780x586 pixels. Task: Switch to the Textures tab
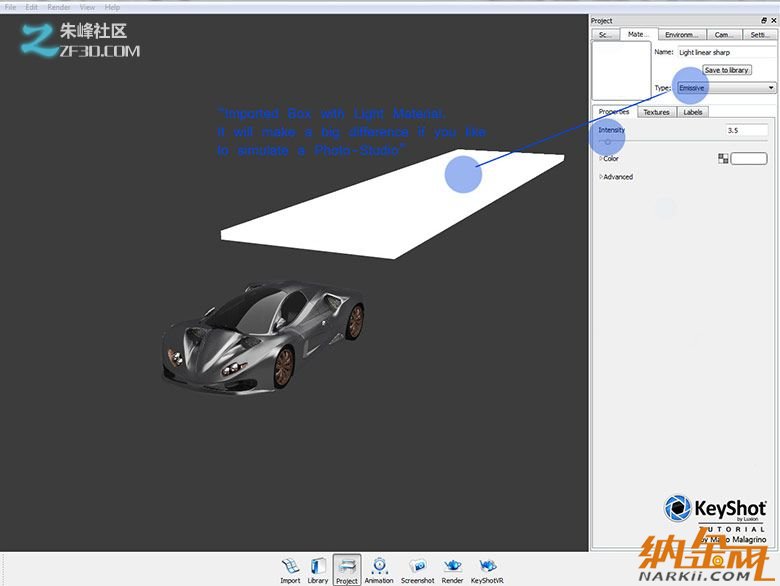[x=656, y=112]
